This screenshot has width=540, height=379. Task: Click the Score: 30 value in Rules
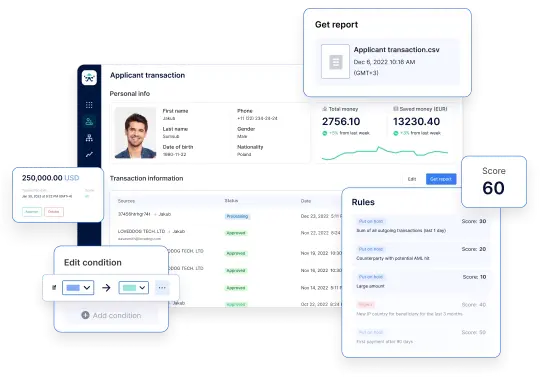[474, 221]
